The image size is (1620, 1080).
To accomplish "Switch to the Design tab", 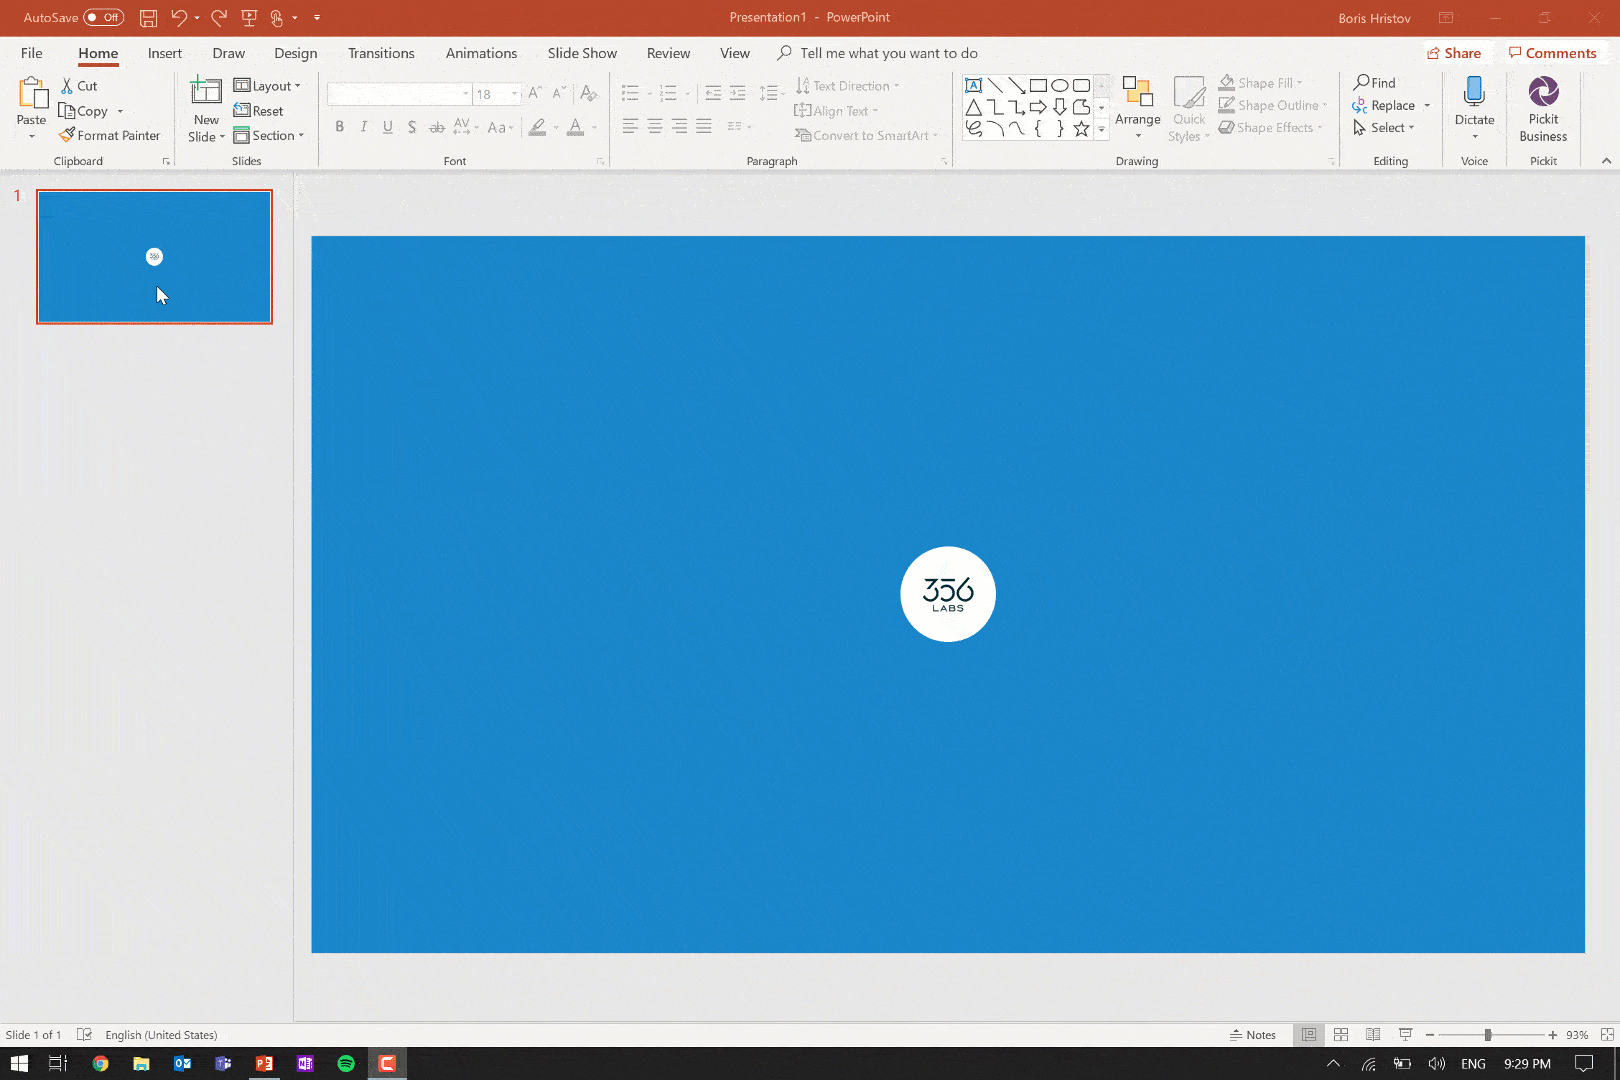I will (296, 53).
